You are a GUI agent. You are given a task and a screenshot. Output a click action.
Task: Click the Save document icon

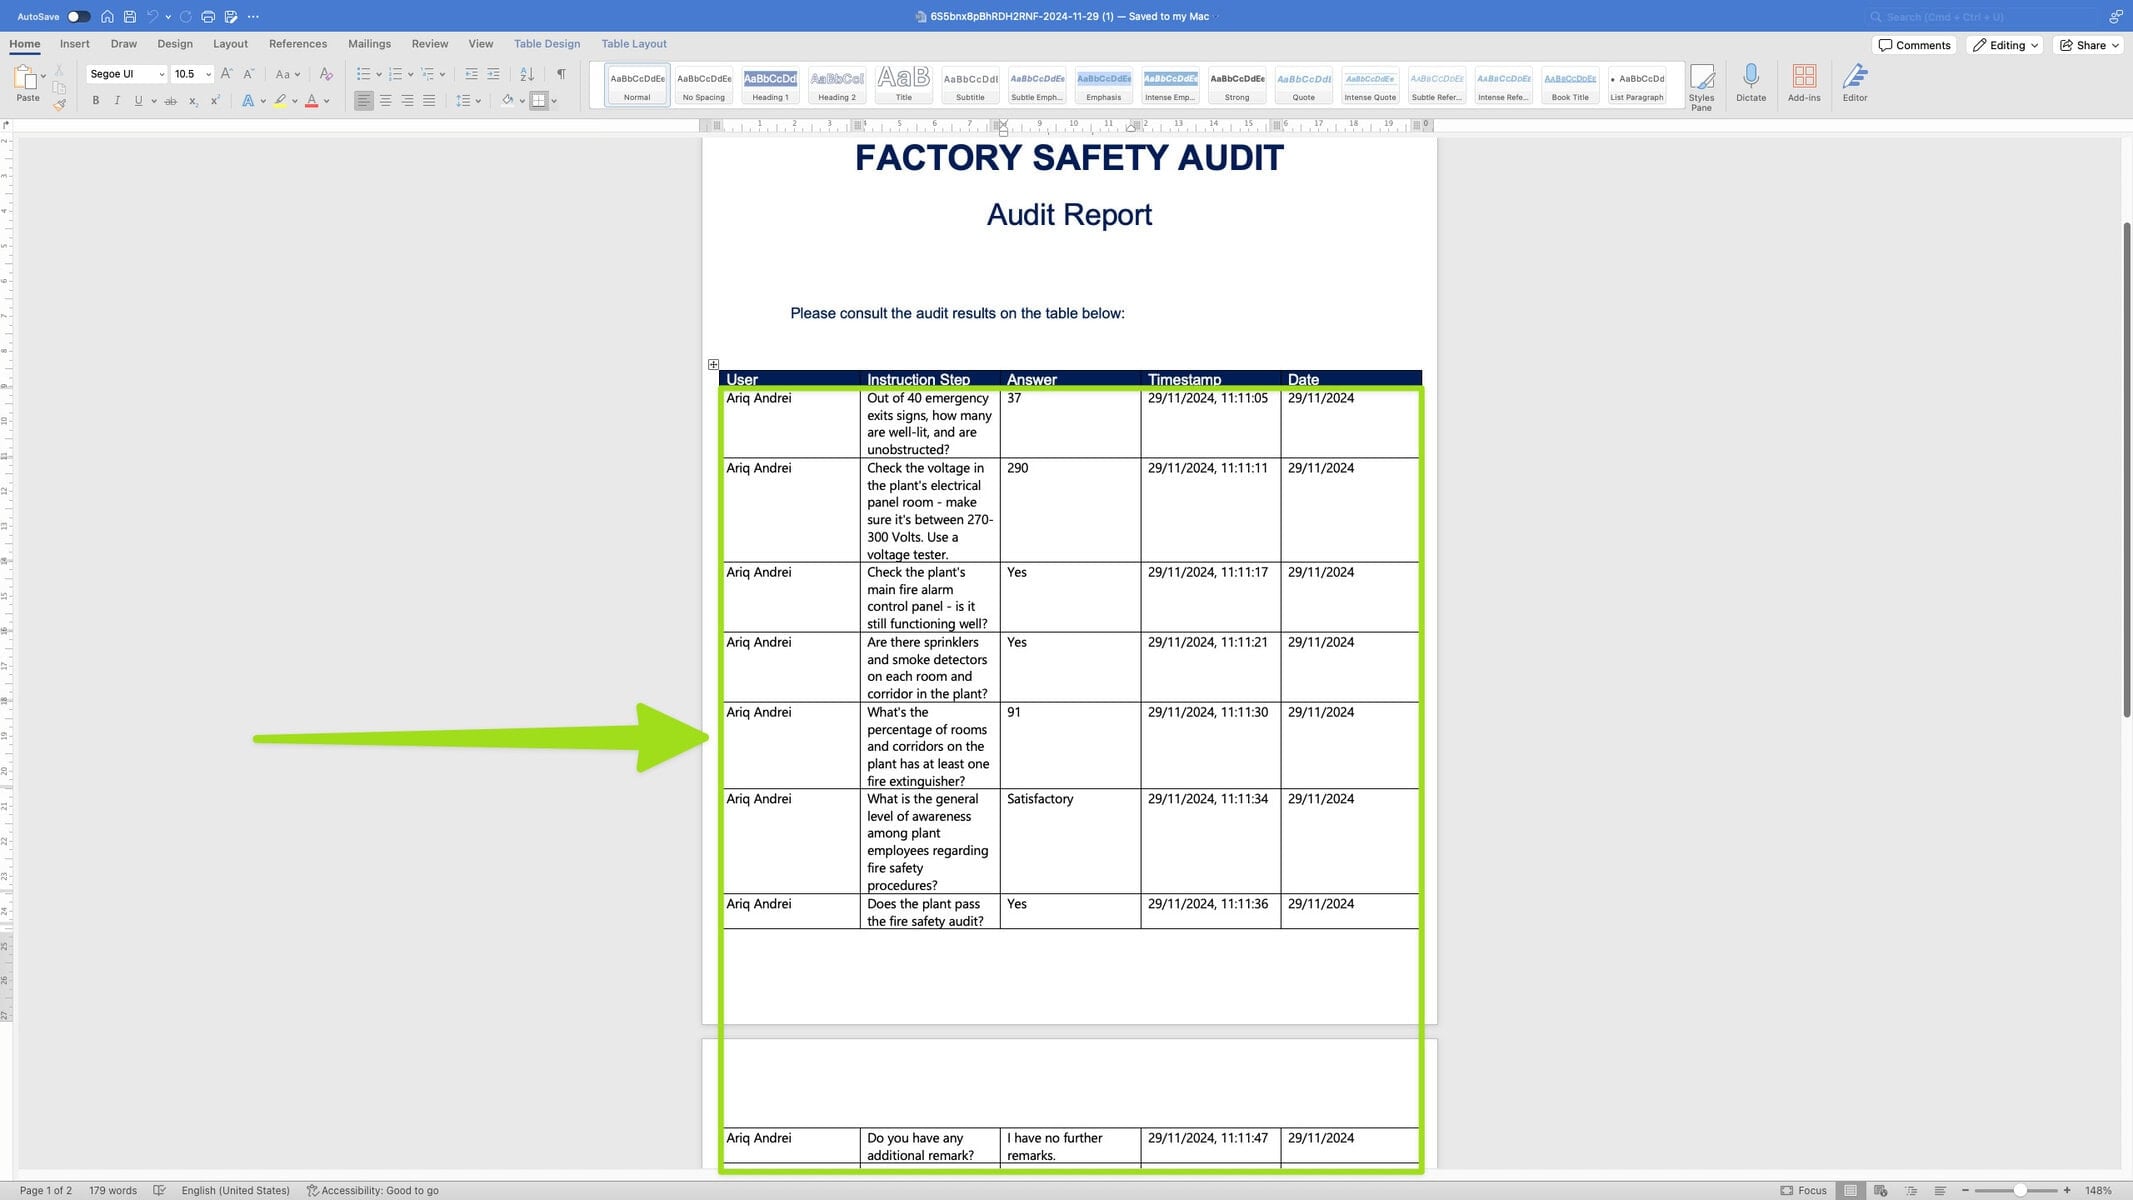129,16
